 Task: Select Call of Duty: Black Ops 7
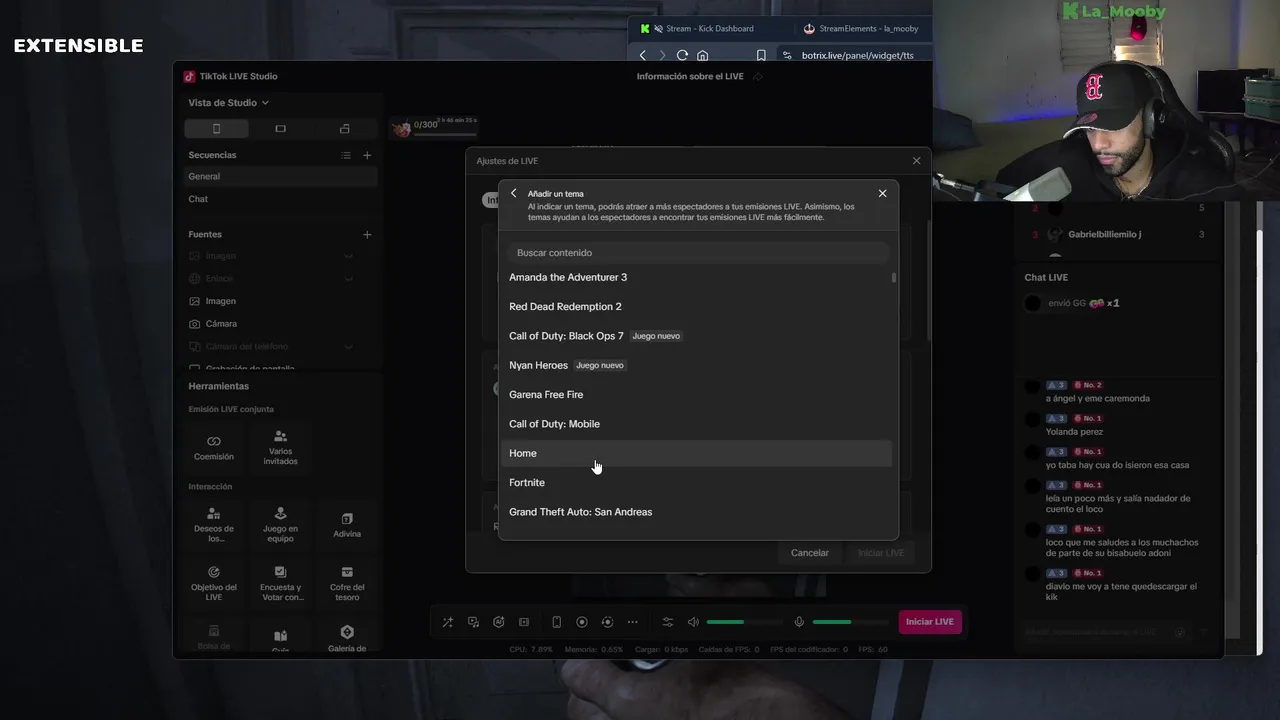coord(698,336)
